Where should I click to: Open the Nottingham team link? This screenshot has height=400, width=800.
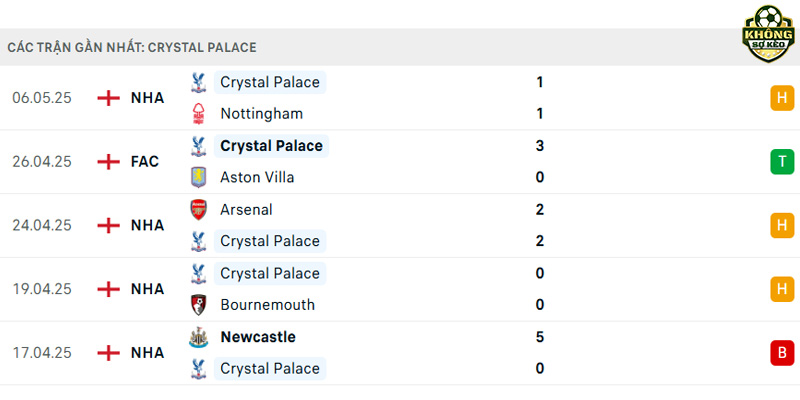[261, 114]
